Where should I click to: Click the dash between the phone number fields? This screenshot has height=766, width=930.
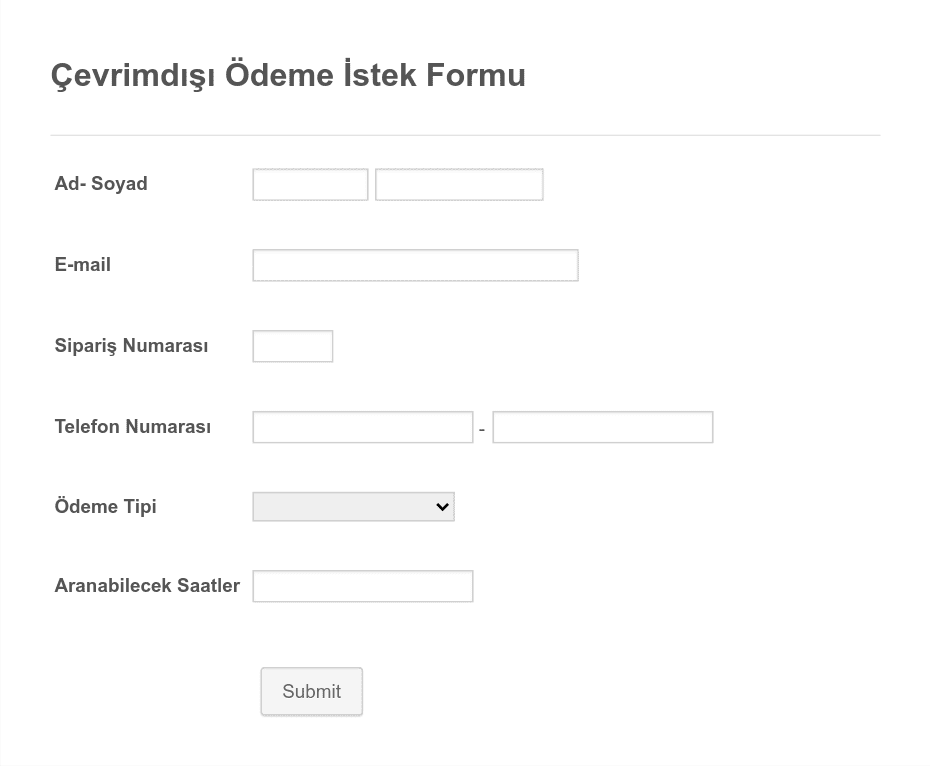pyautogui.click(x=482, y=430)
